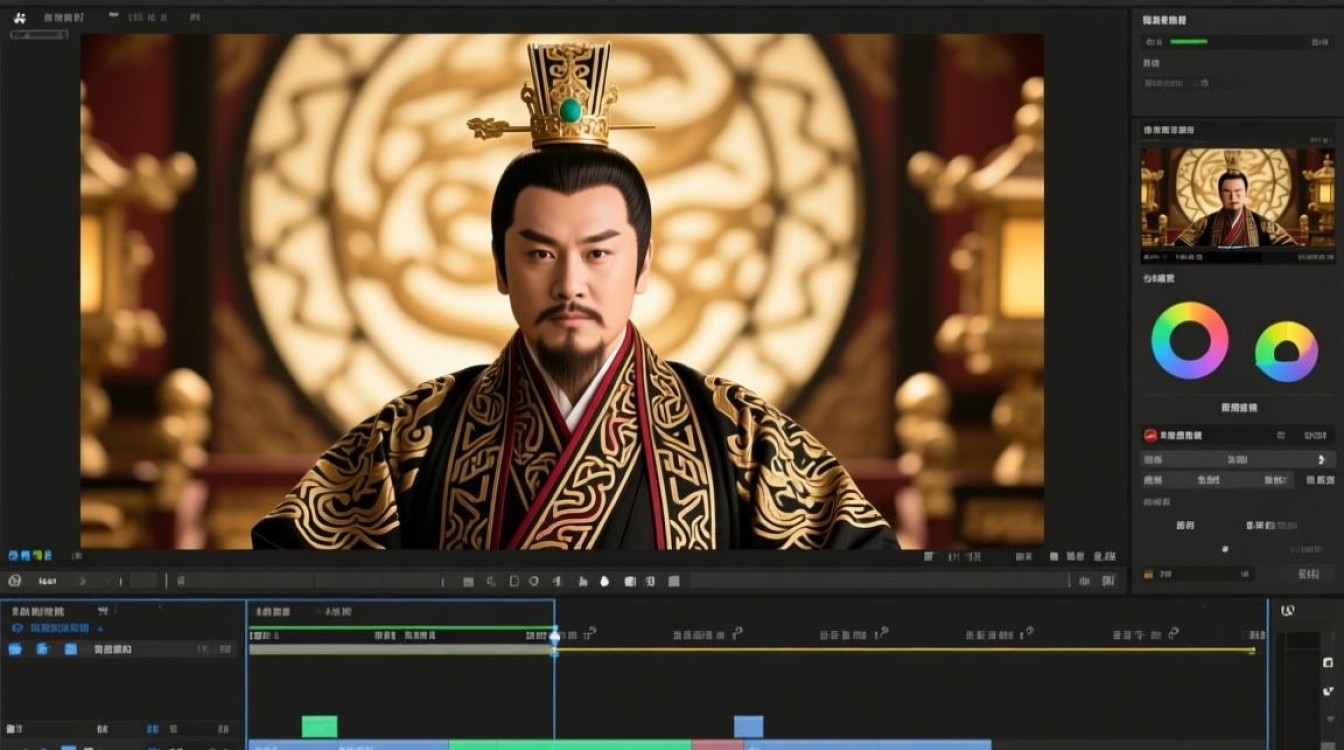Click the round icon at the left end of the transport toolbar

[x=14, y=580]
